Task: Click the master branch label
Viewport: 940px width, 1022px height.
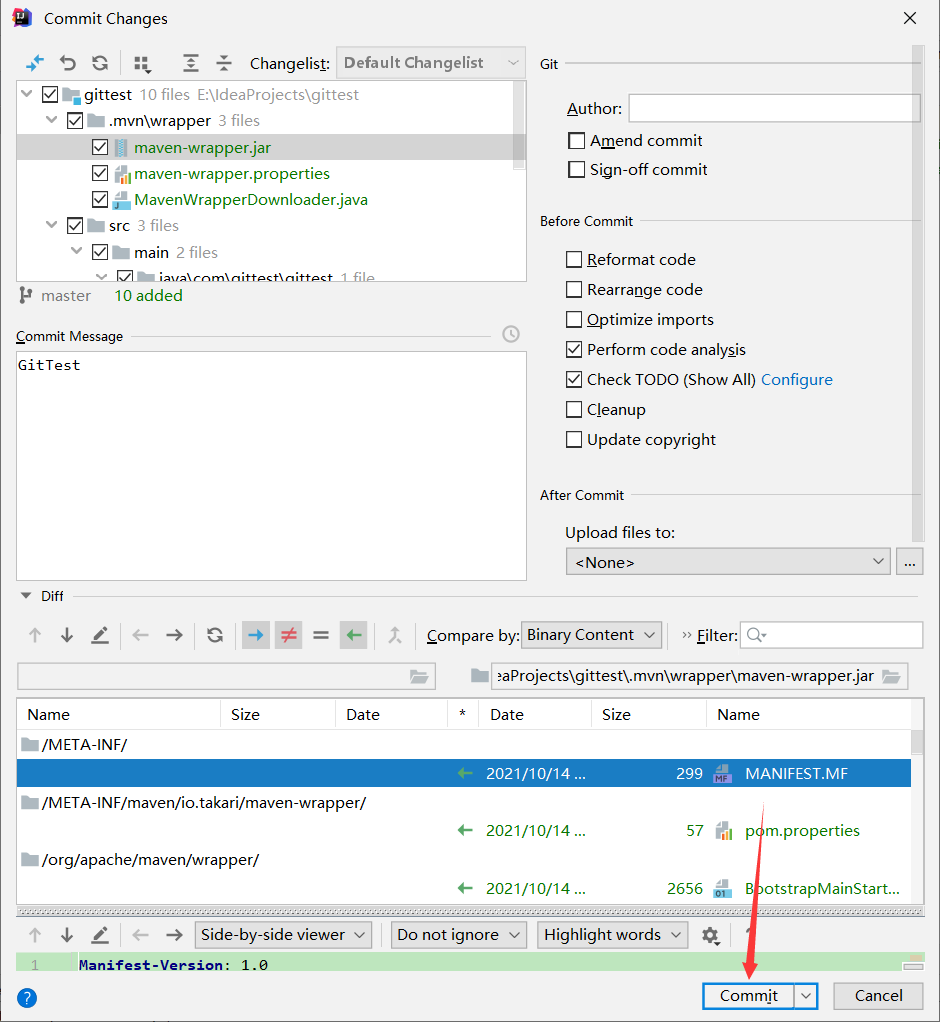Action: click(66, 296)
